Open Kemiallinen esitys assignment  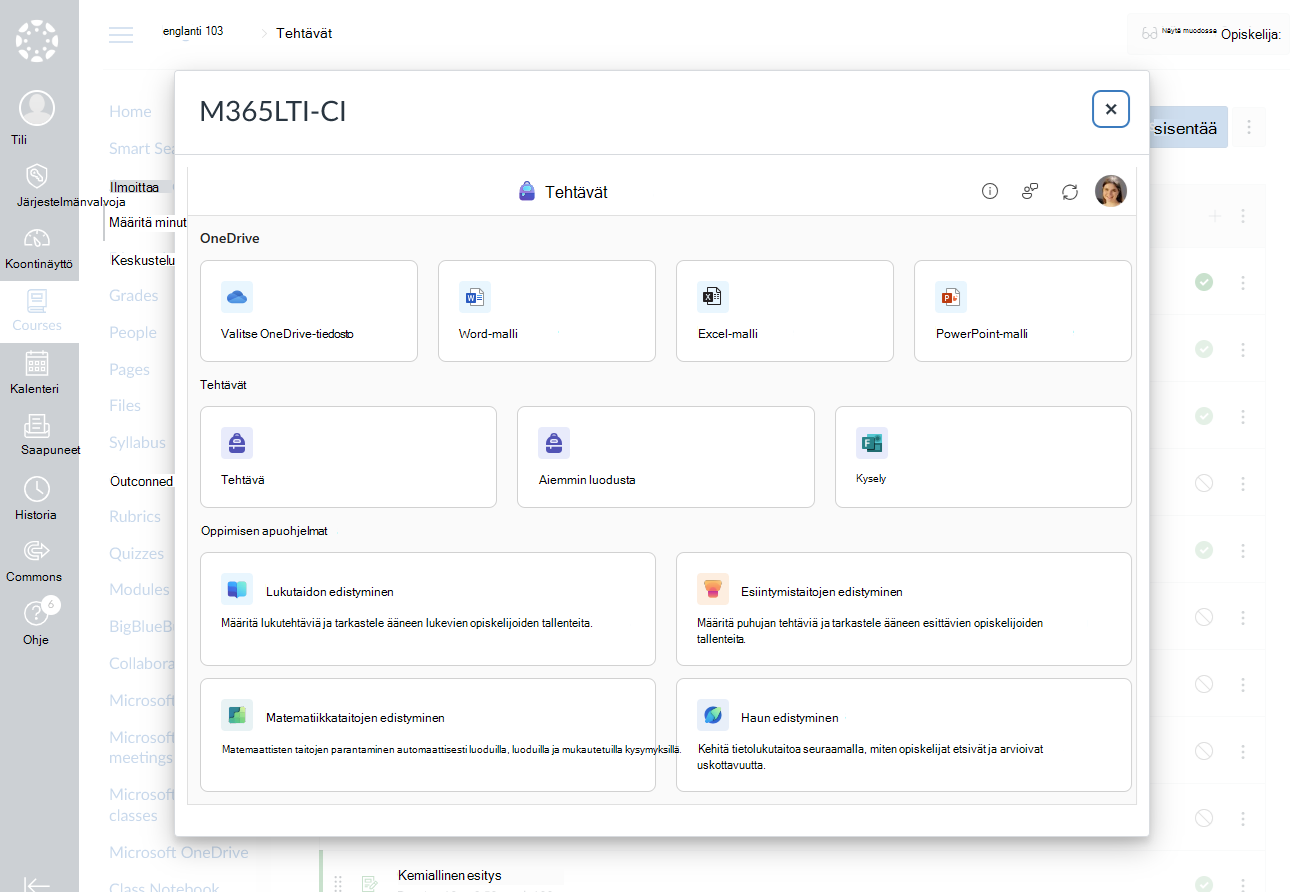pos(449,876)
